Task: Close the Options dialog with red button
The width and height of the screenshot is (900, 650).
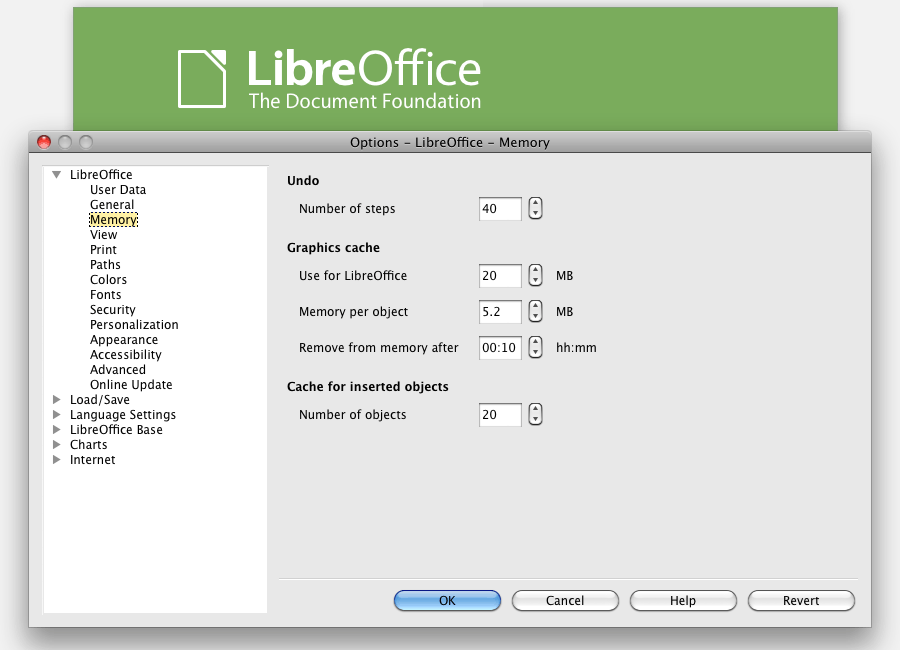Action: tap(44, 142)
